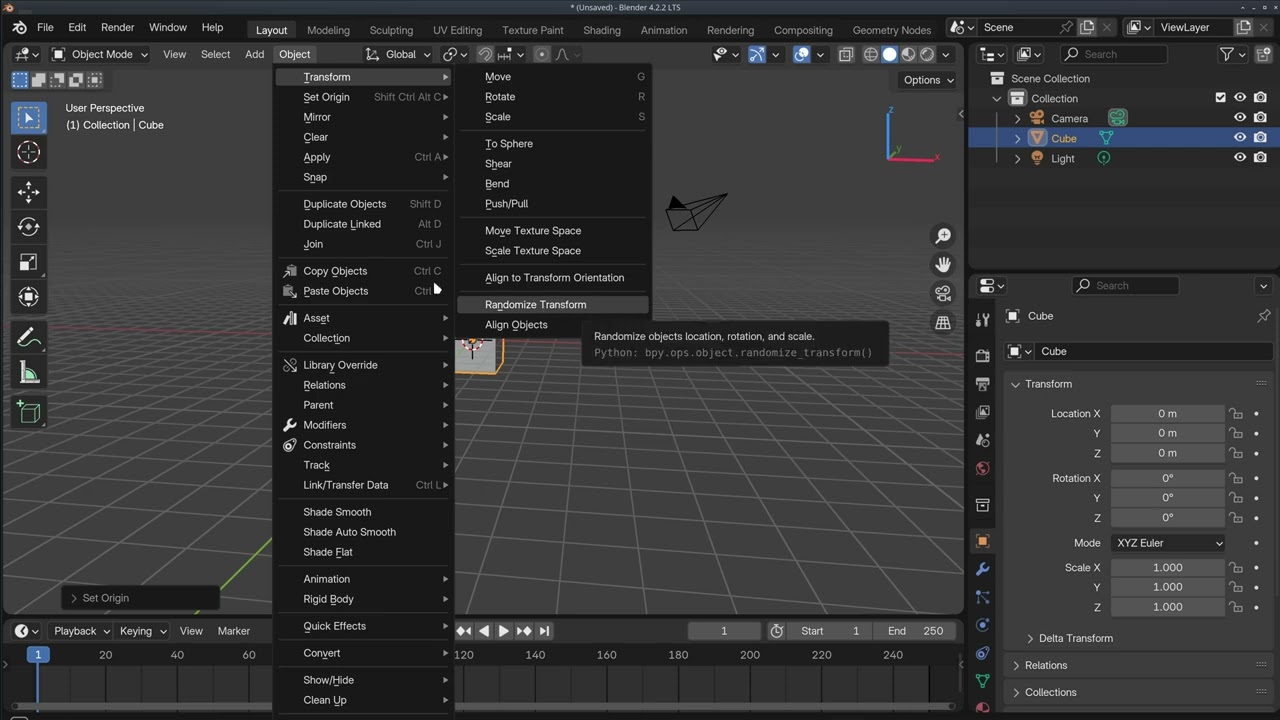1280x720 pixels.
Task: Toggle Location X lock icon
Action: (x=1236, y=414)
